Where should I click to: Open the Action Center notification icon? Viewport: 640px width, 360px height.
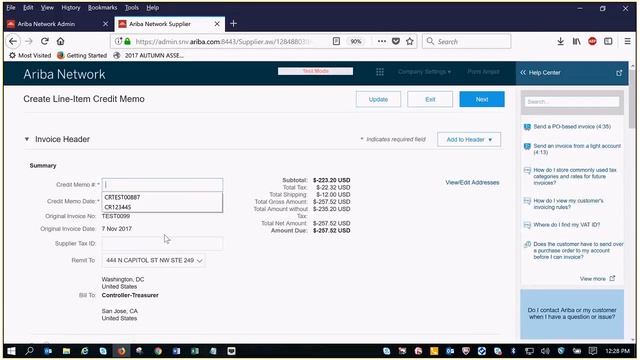pos(593,351)
